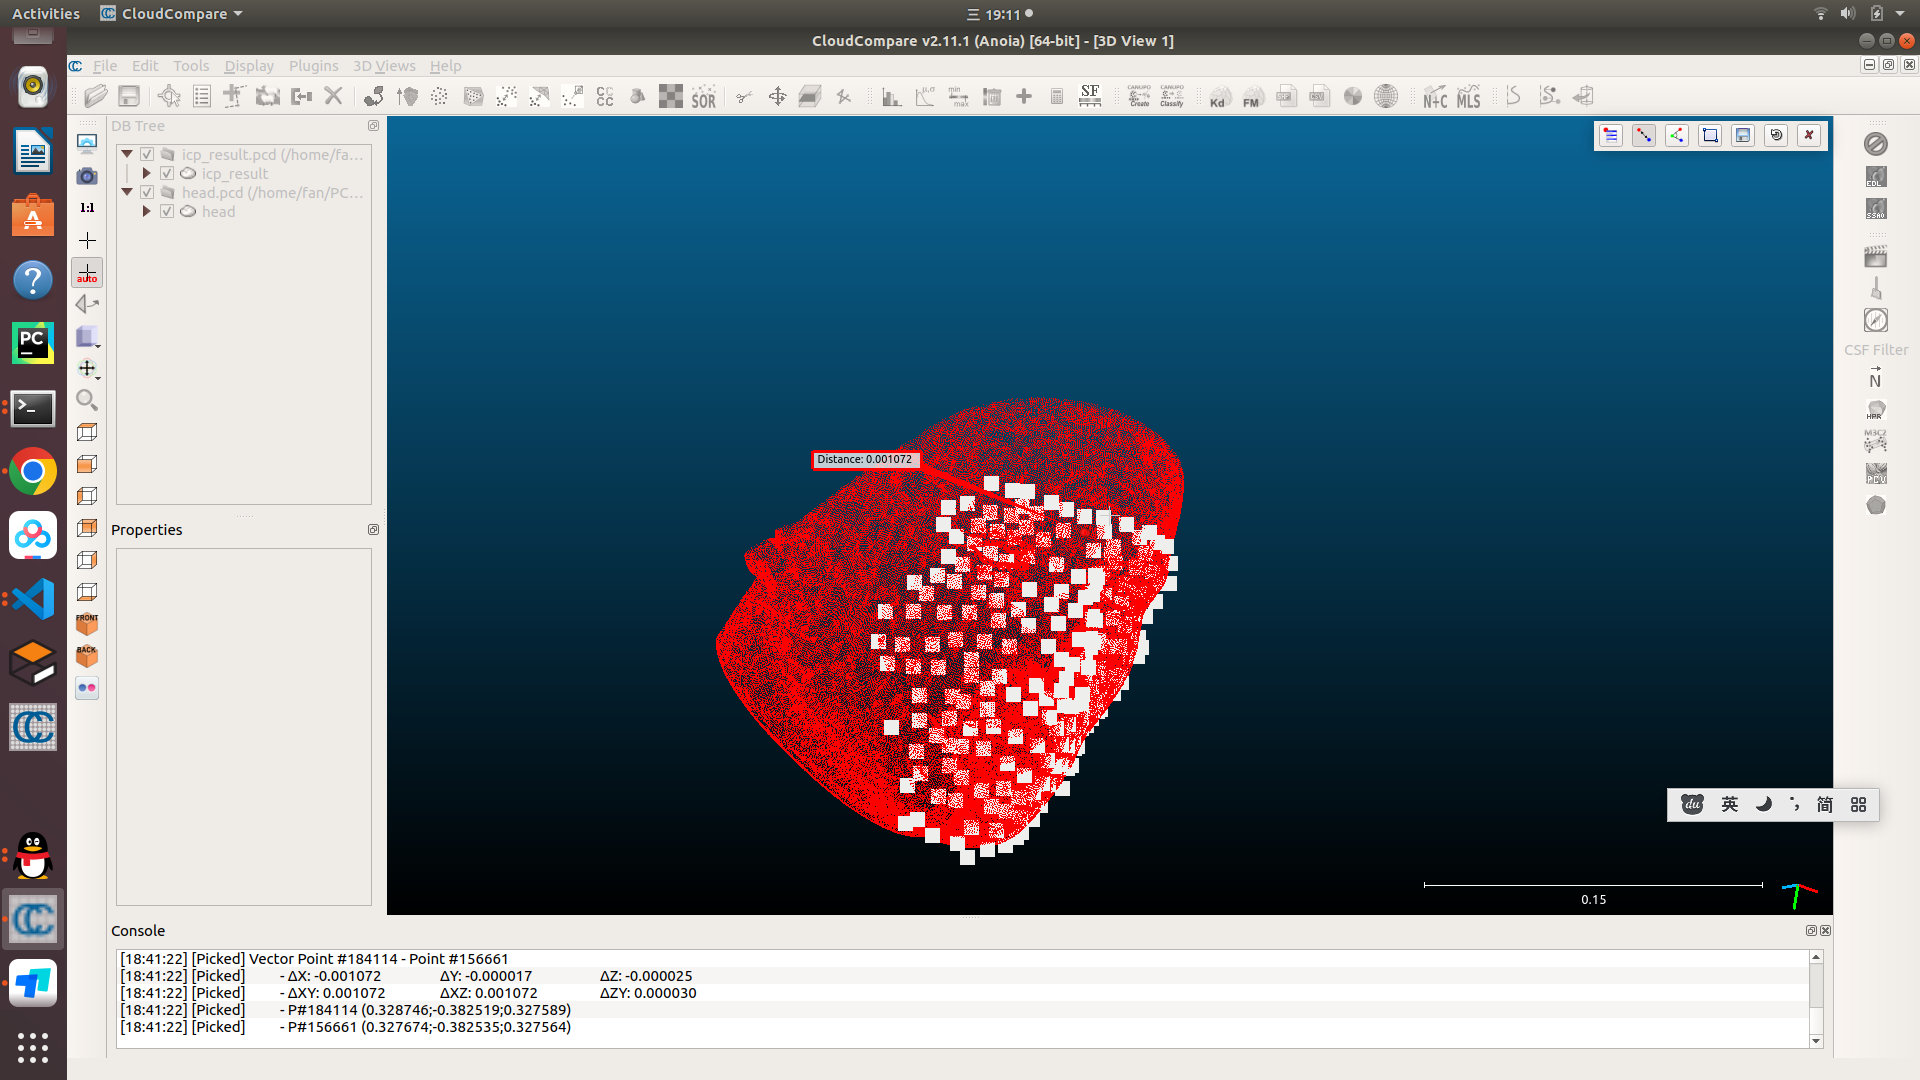The image size is (1920, 1080).
Task: Click the SOR filter icon
Action: pos(704,96)
